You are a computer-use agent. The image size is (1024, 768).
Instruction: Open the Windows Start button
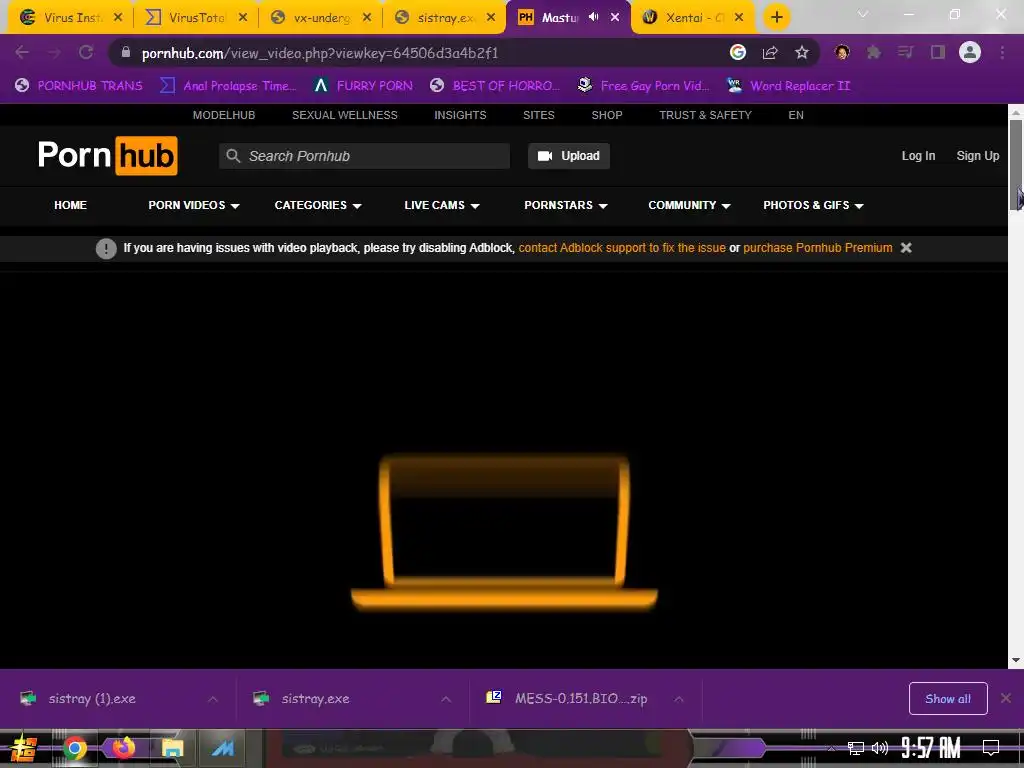[x=24, y=748]
